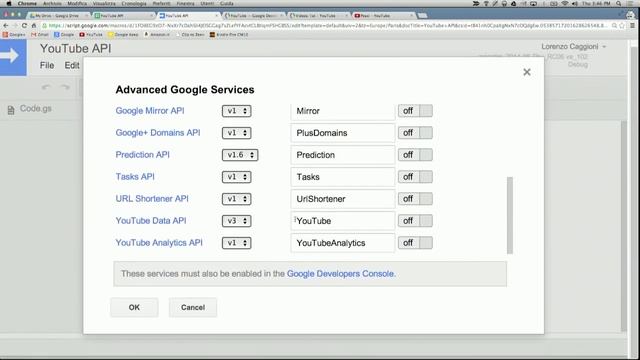Select YouTube Data API v3 version dropdown
This screenshot has height=360, width=640.
(x=236, y=221)
